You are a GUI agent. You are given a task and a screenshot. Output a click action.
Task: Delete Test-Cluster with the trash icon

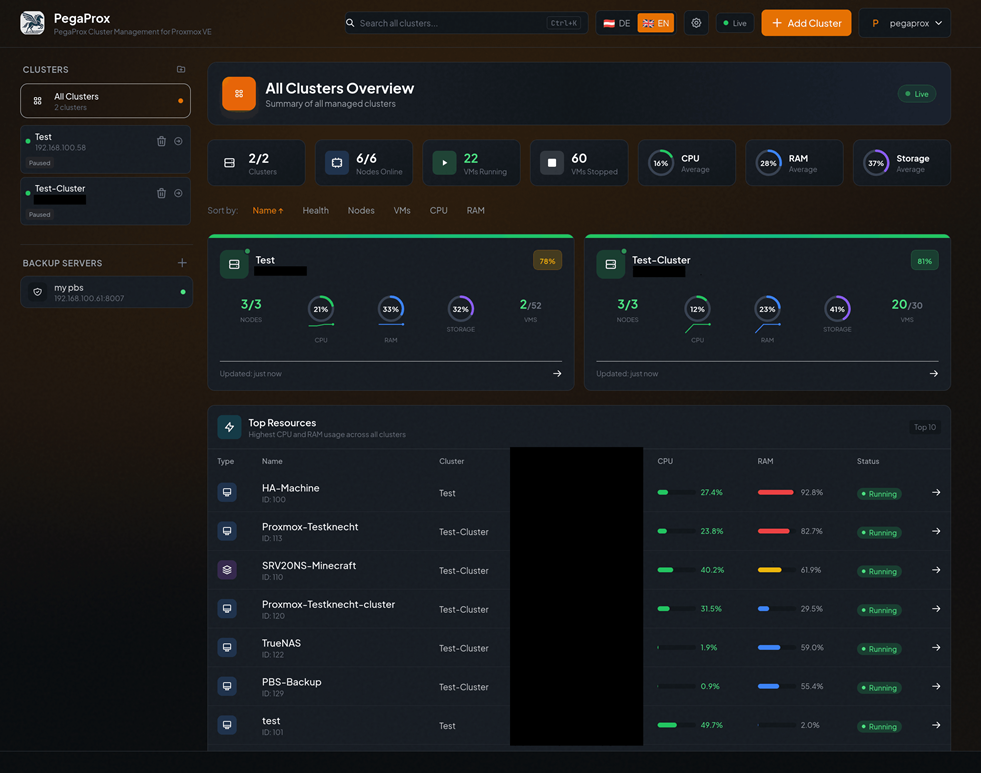(161, 193)
